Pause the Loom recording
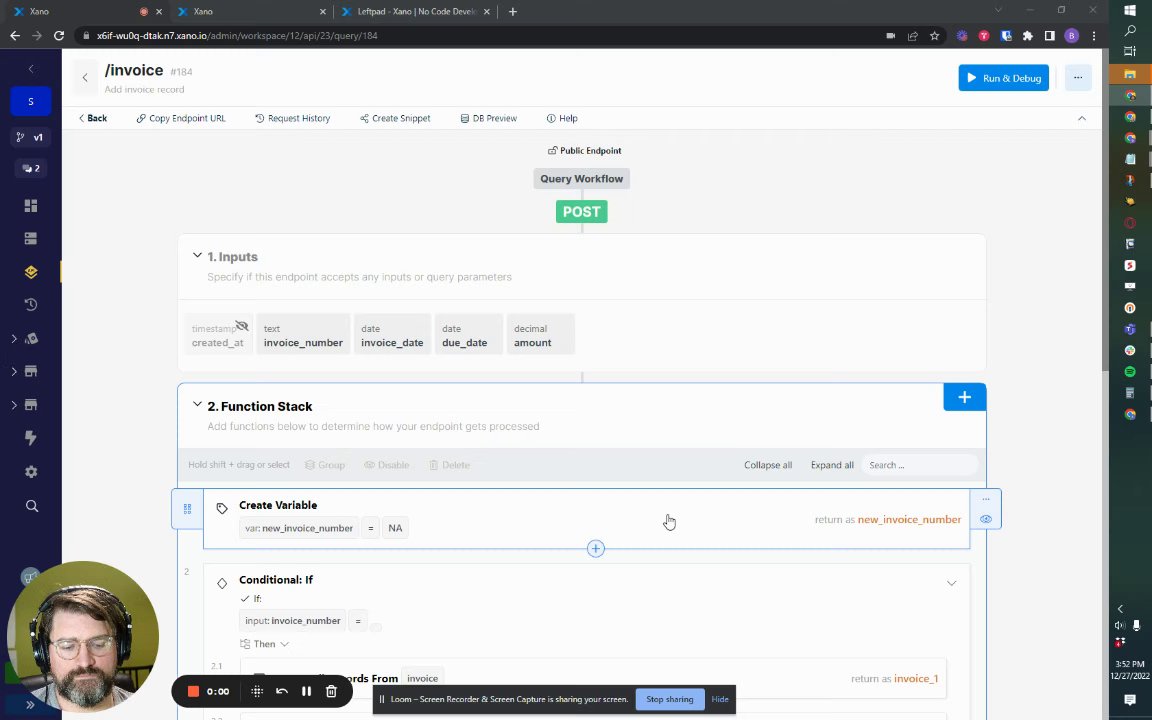 (x=306, y=691)
